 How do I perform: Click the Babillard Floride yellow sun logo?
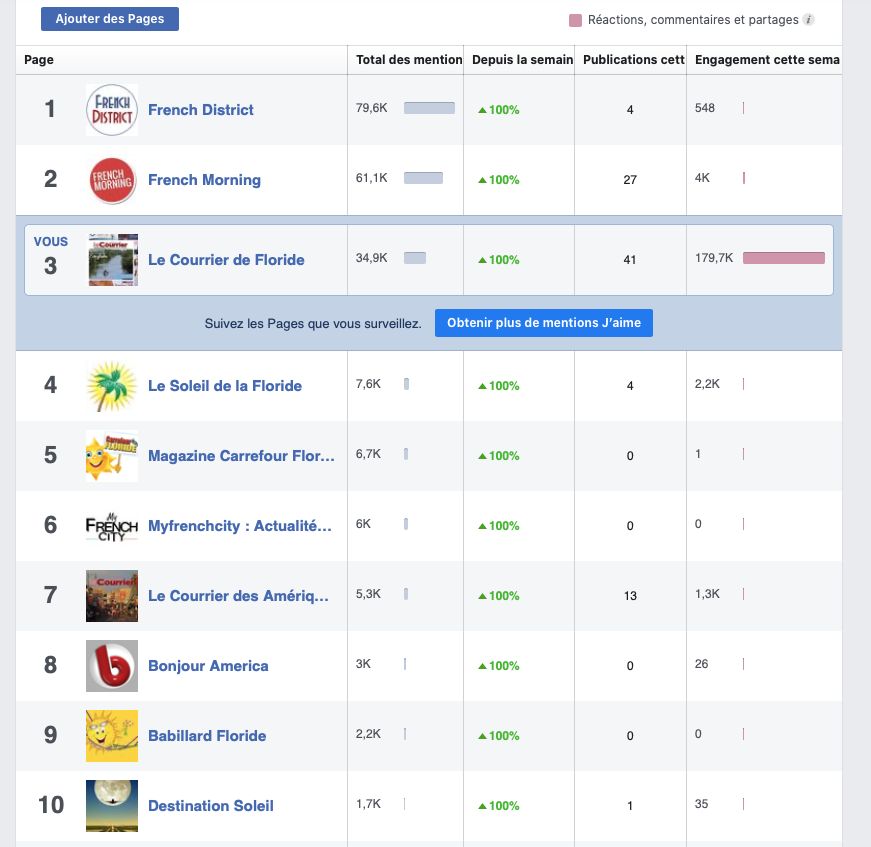pyautogui.click(x=112, y=736)
